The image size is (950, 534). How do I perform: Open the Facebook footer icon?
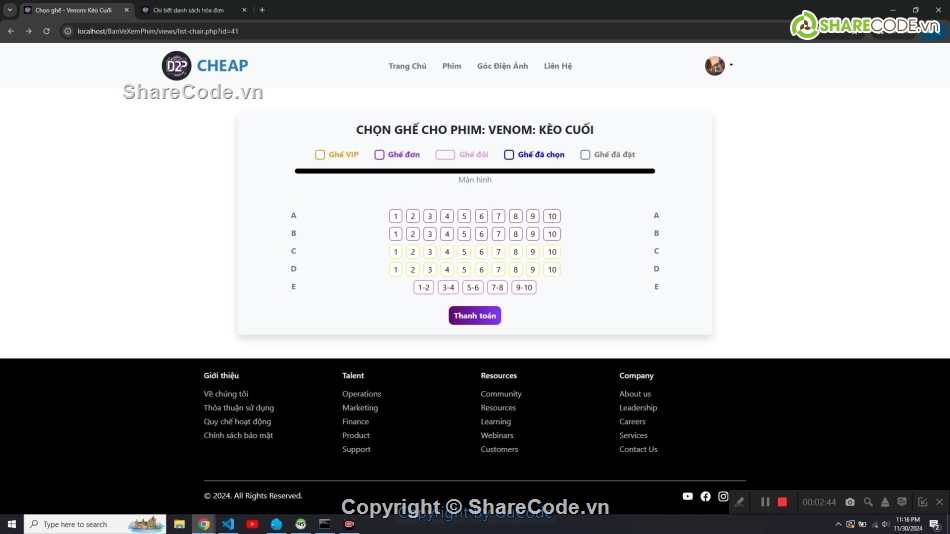[x=705, y=496]
